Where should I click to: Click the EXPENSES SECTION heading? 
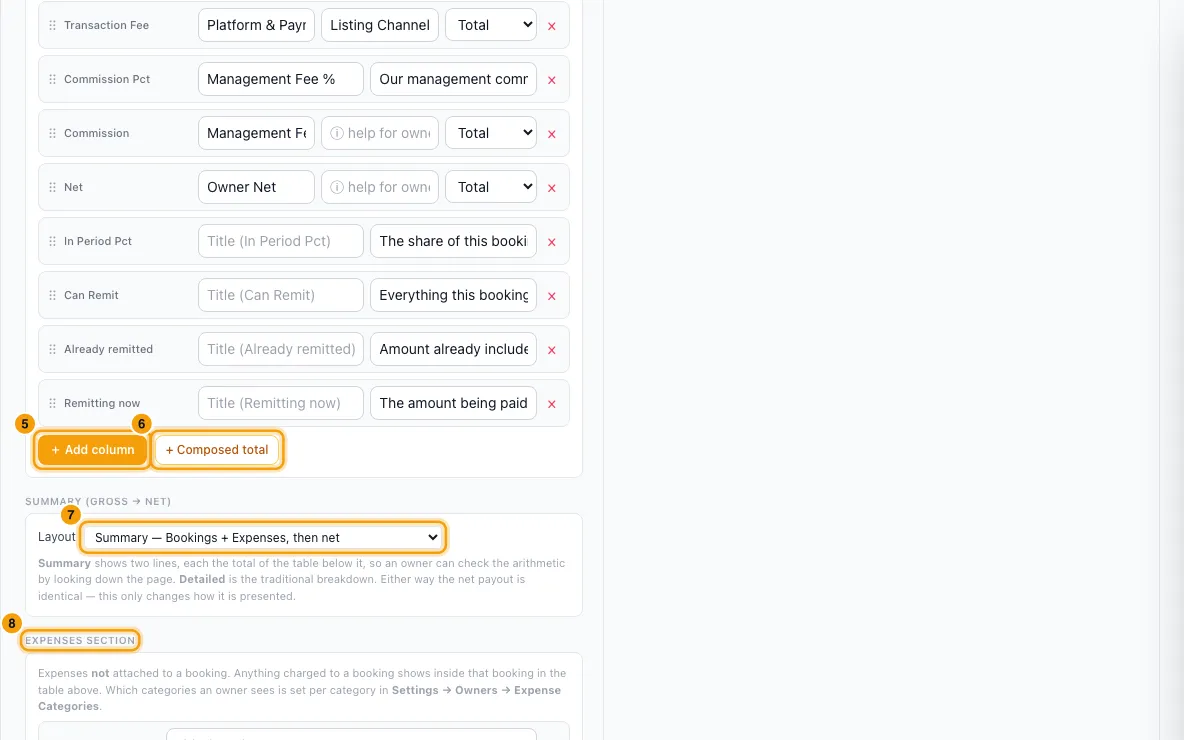coord(80,640)
